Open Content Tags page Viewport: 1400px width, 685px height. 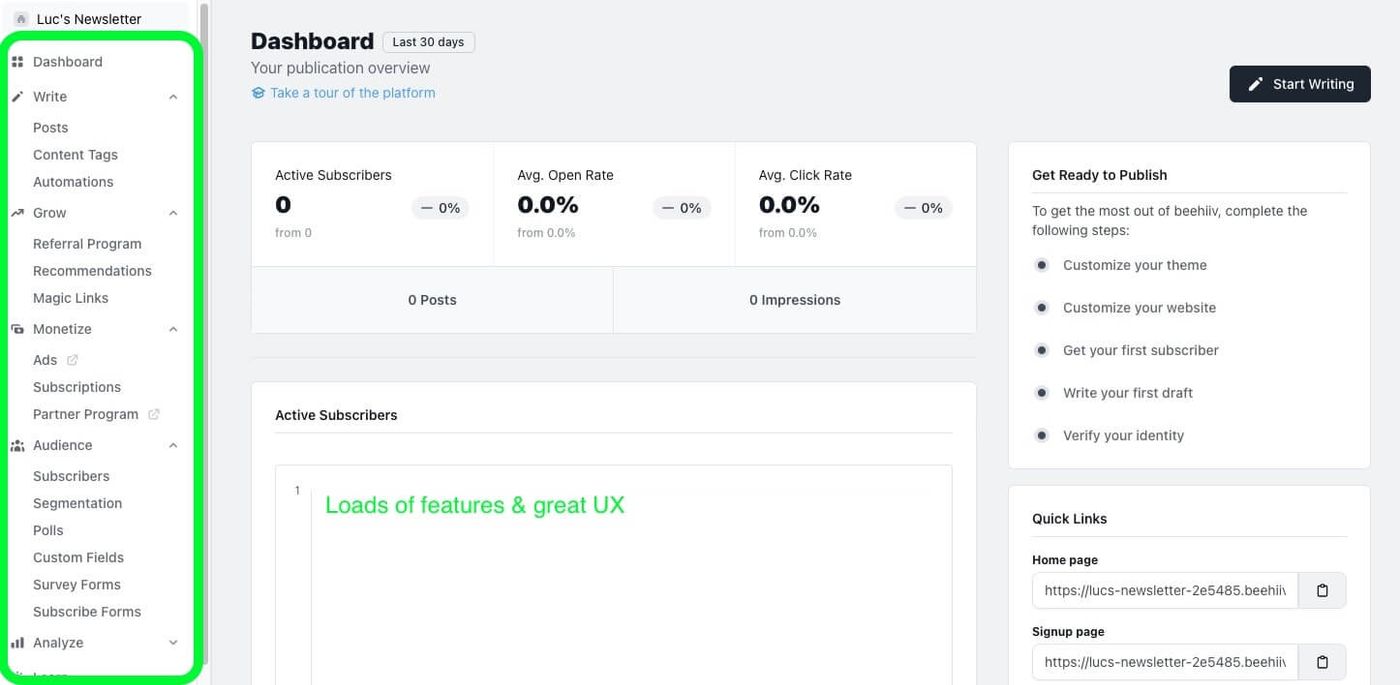coord(75,155)
